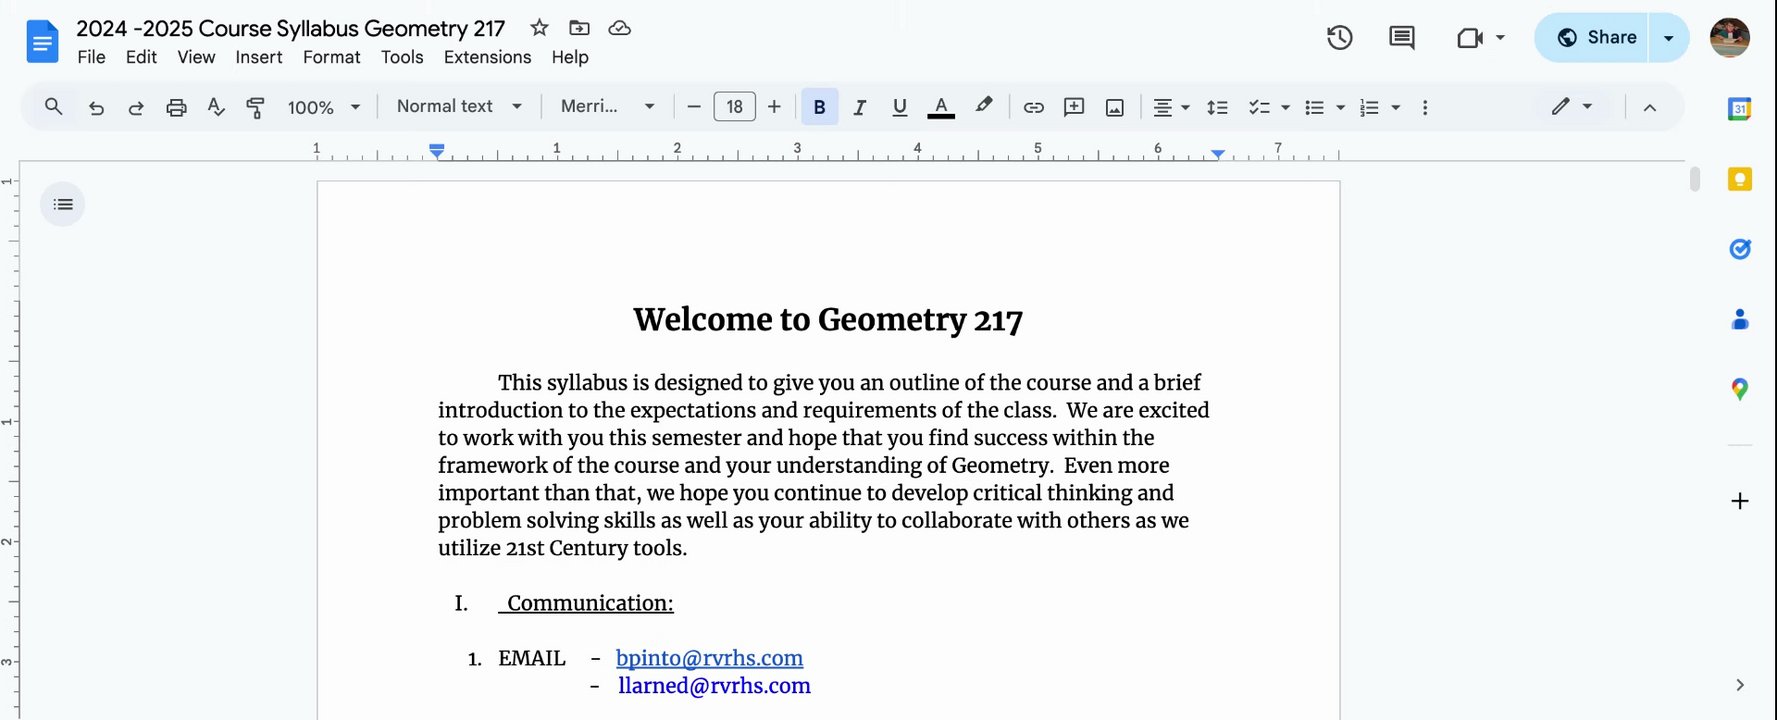Open llarned@rvrhs.com email link
This screenshot has height=720, width=1777.
pyautogui.click(x=714, y=686)
